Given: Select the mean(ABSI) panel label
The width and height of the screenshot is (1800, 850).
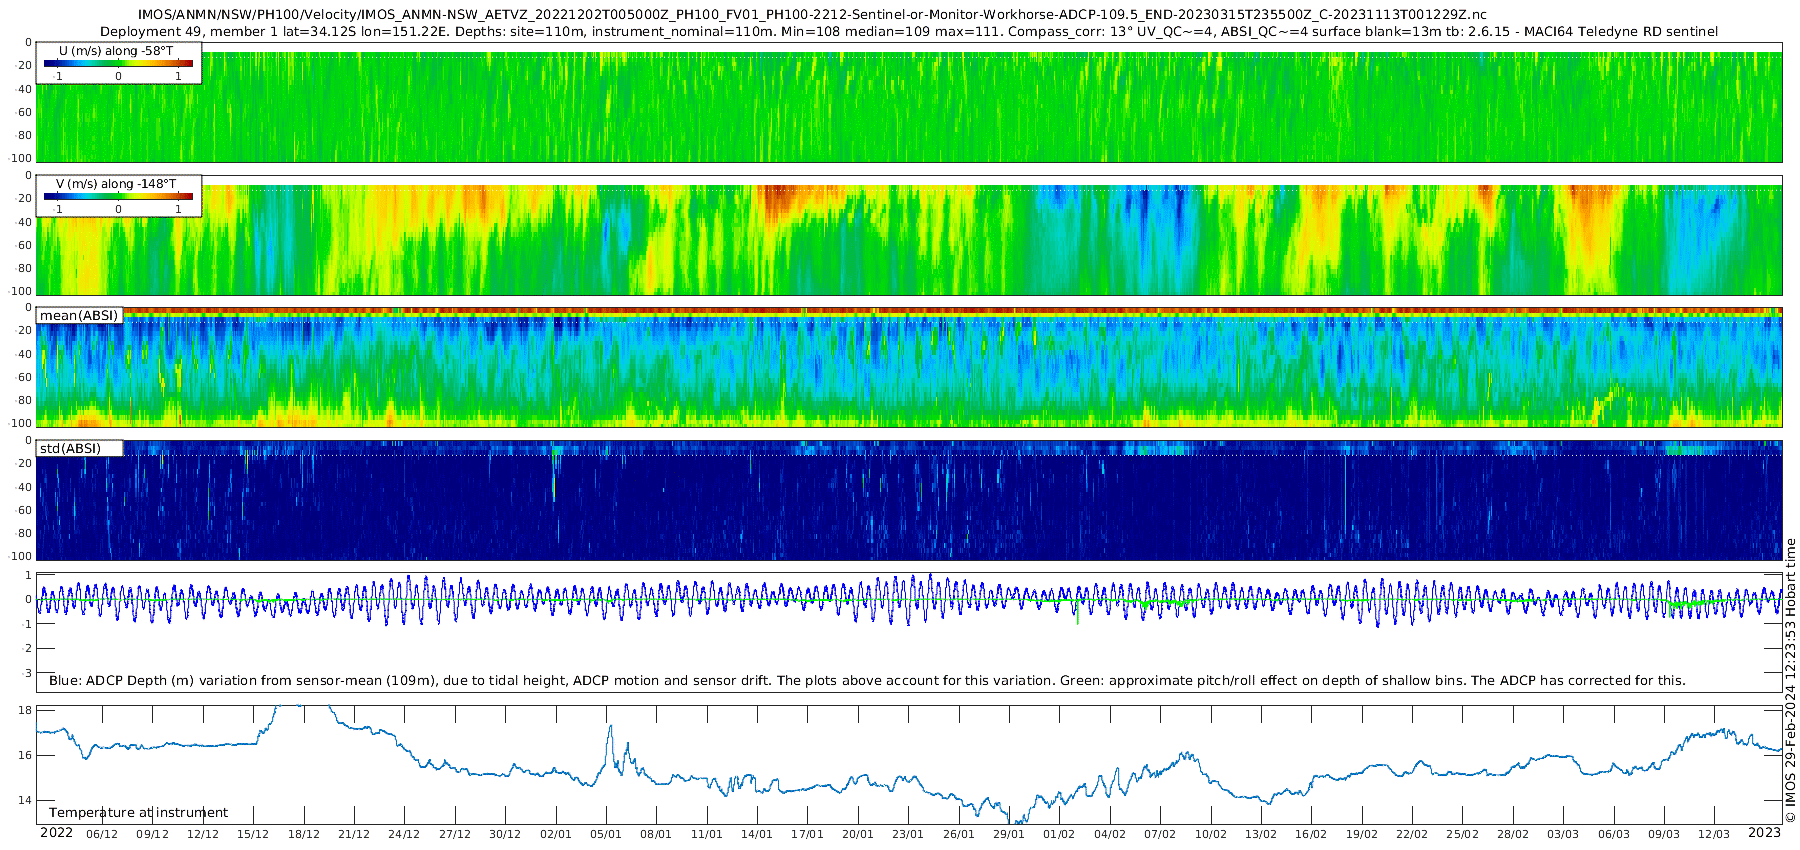Looking at the screenshot, I should point(79,316).
